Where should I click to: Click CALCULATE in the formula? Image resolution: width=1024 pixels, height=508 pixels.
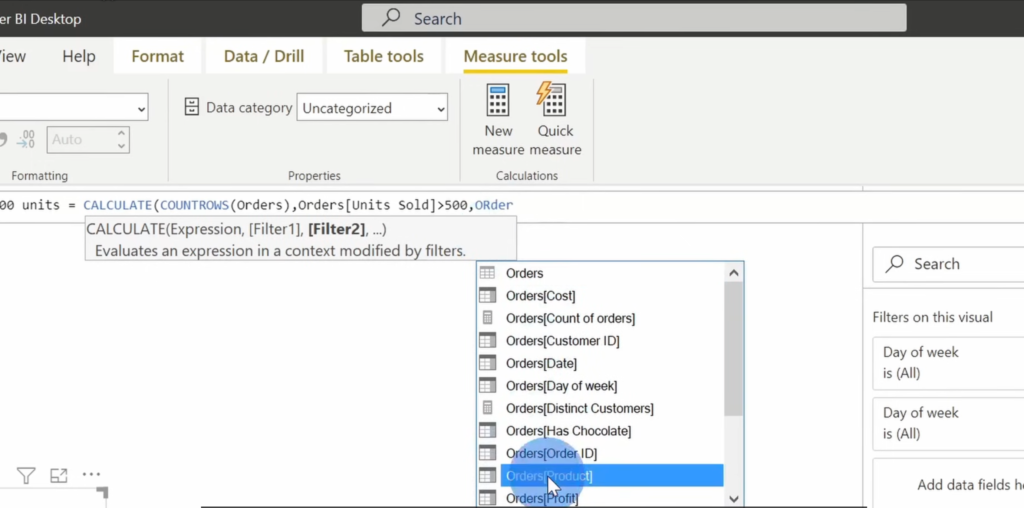[118, 205]
